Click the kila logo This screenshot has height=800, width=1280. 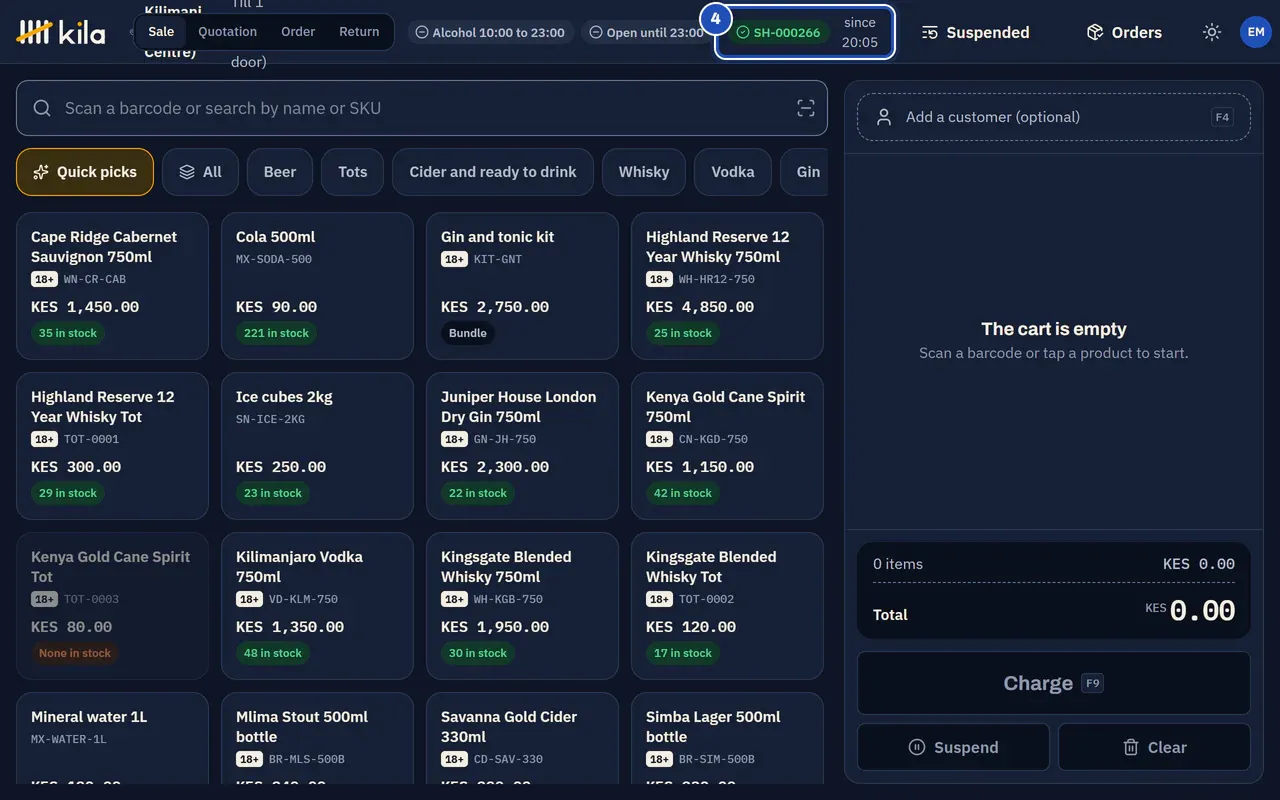coord(61,32)
